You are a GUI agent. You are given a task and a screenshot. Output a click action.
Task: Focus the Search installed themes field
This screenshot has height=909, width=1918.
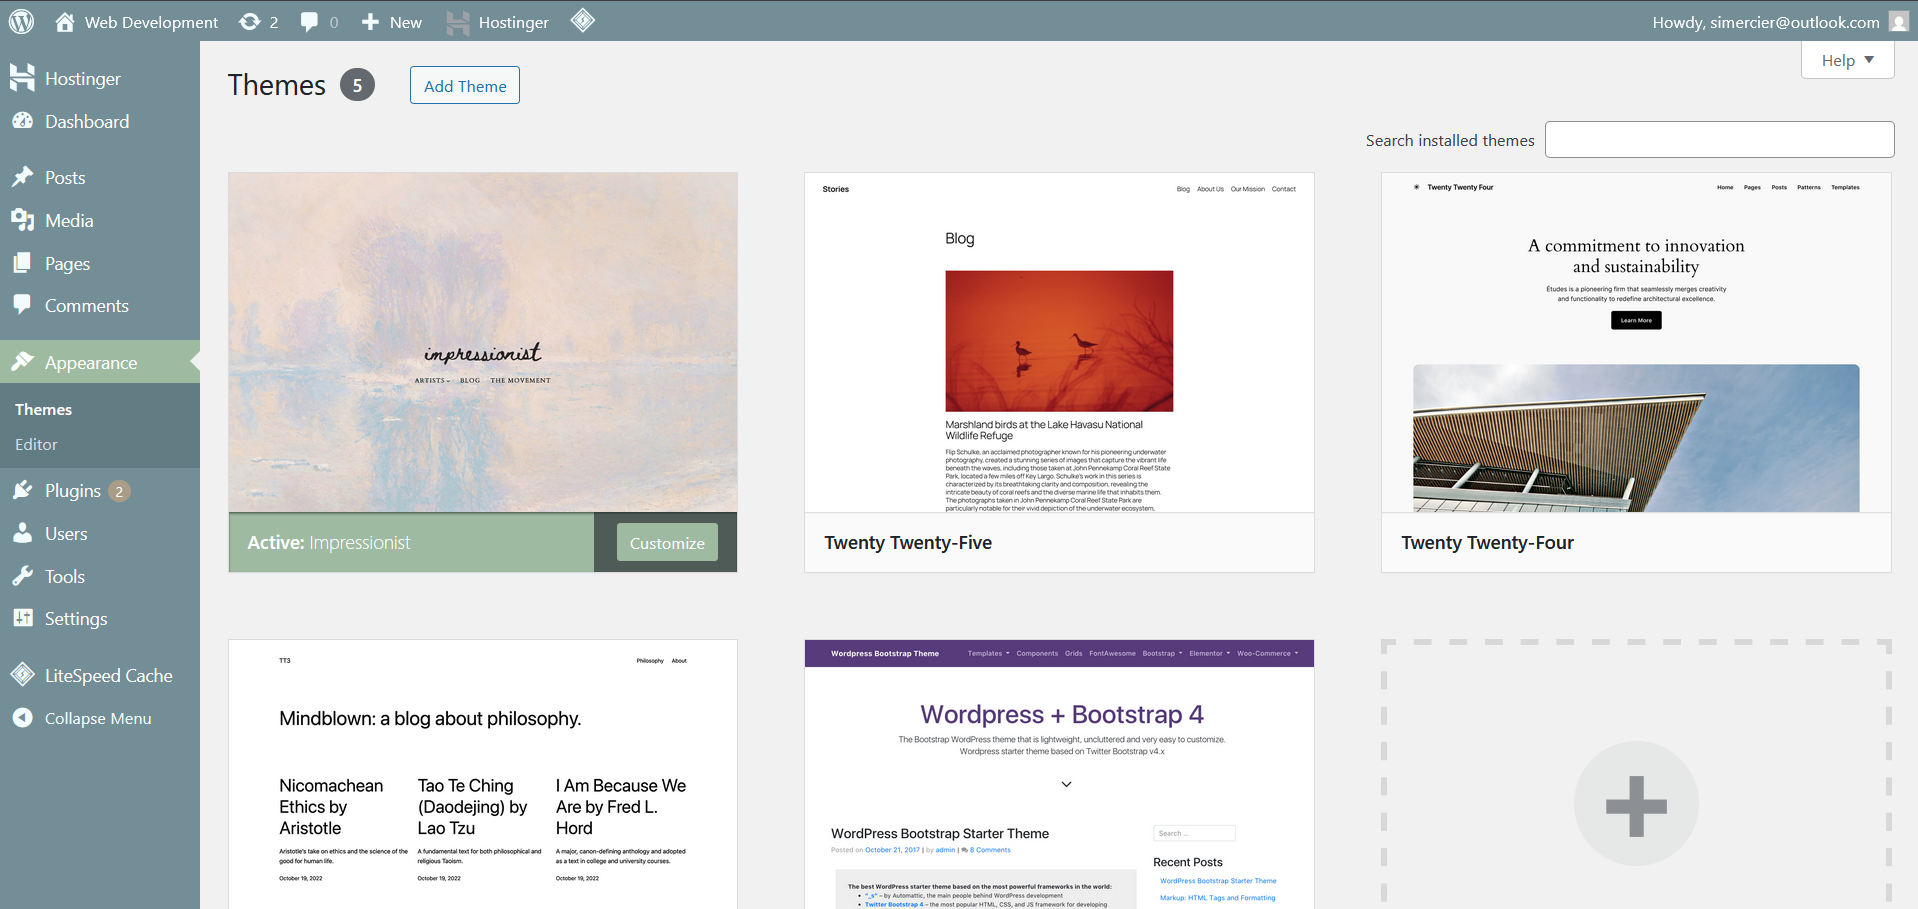pyautogui.click(x=1719, y=140)
